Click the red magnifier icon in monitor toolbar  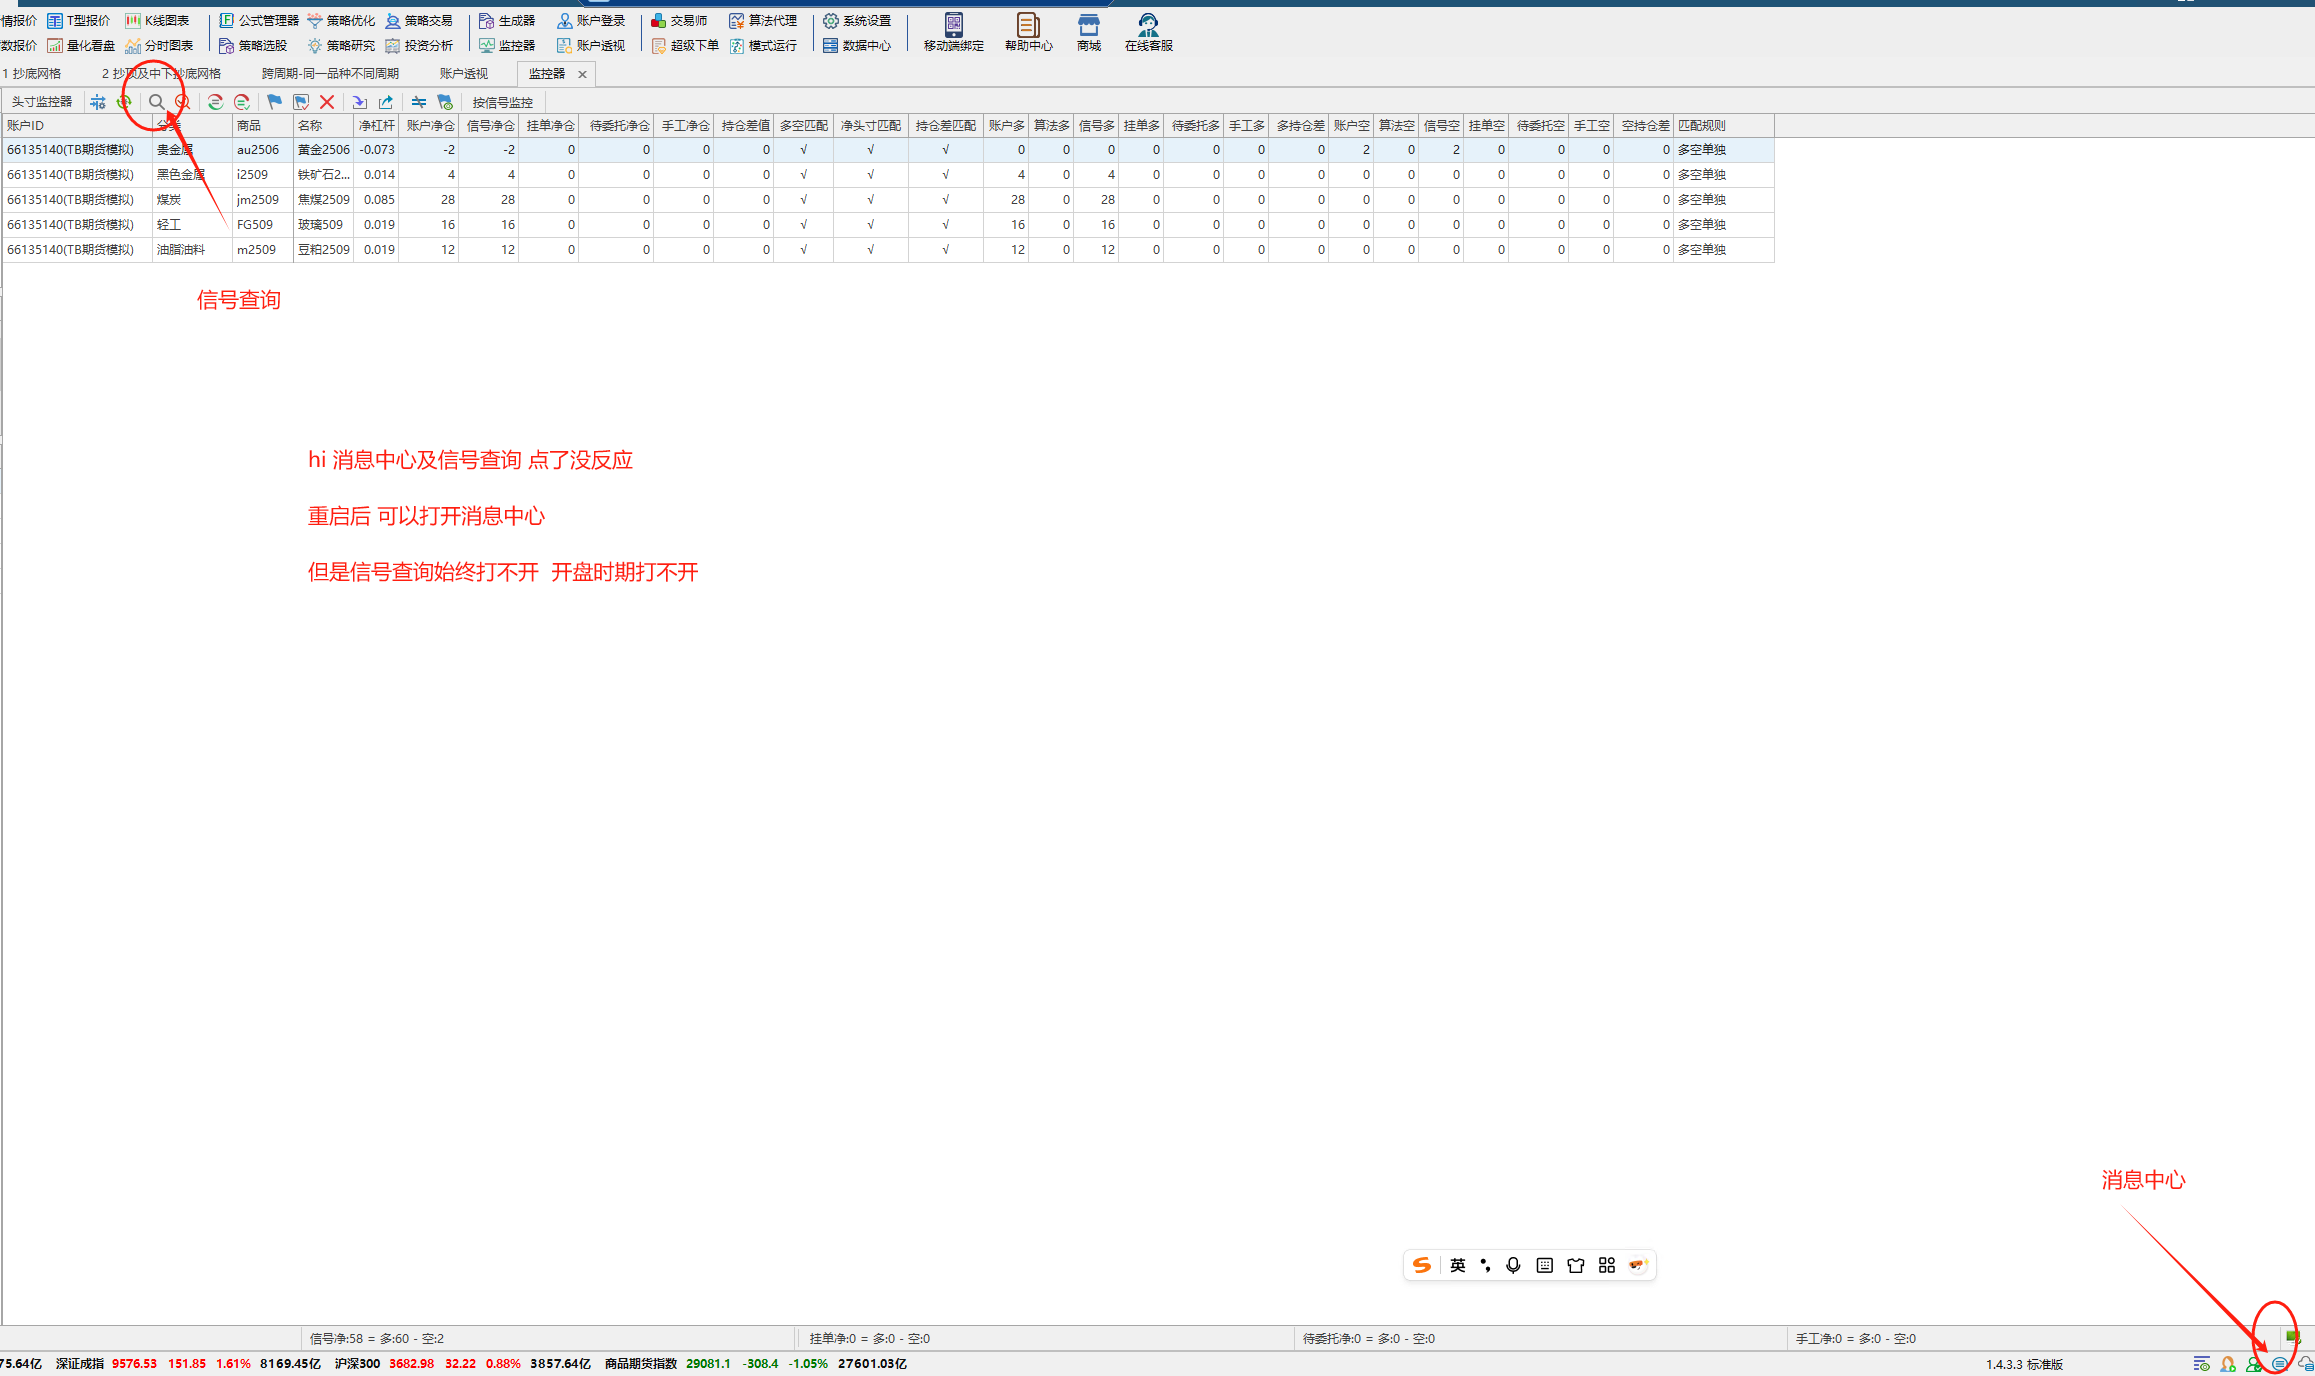pyautogui.click(x=182, y=102)
